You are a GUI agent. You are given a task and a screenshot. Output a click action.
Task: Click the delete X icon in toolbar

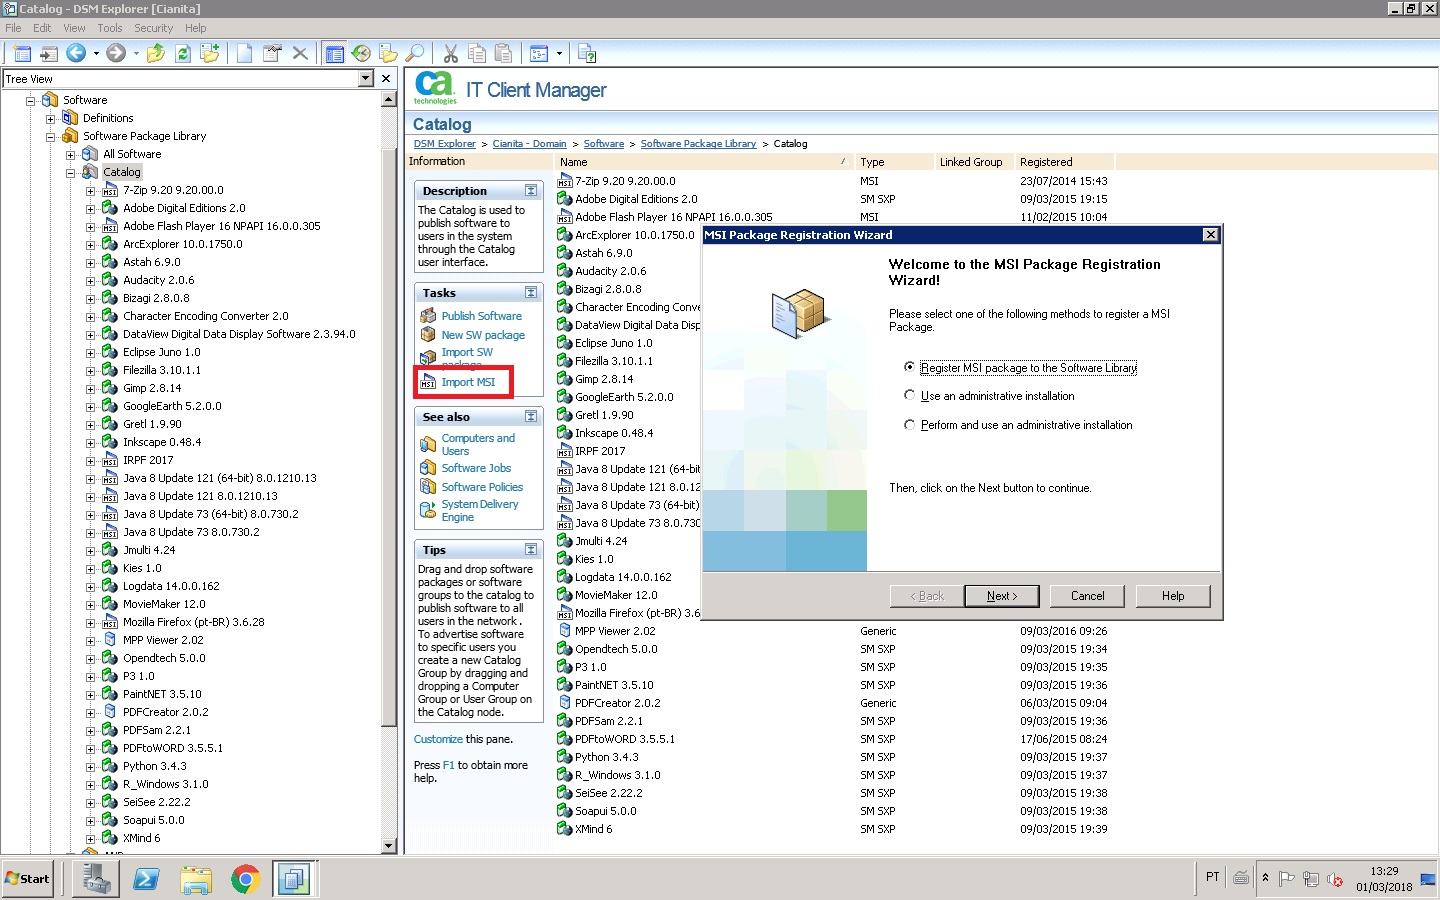coord(299,53)
